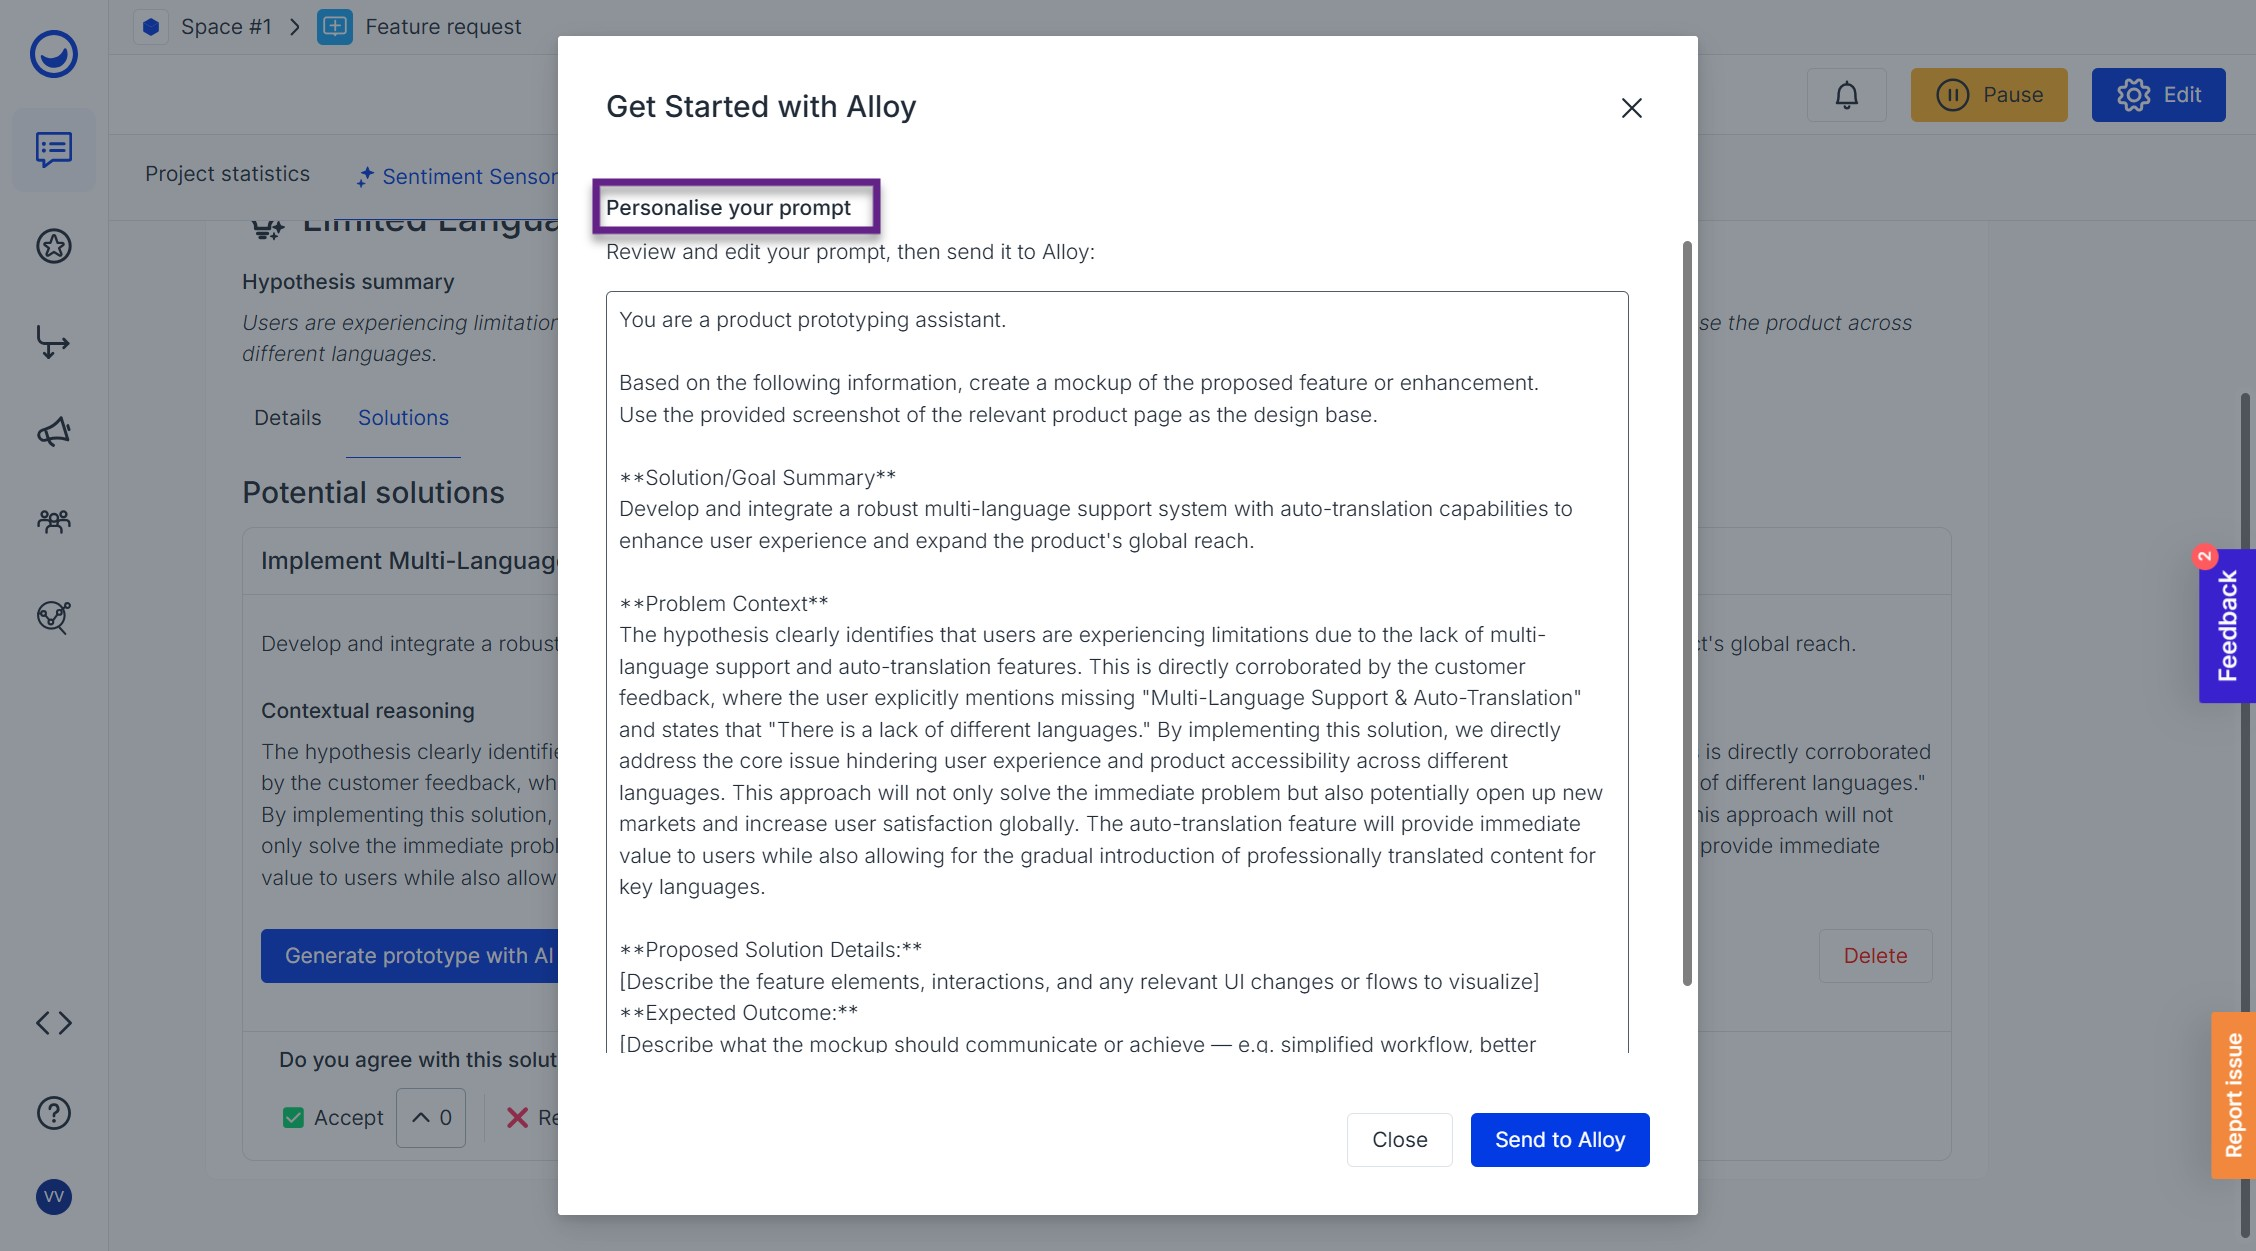2256x1251 pixels.
Task: Open the feedback messages sidebar icon
Action: click(x=53, y=150)
